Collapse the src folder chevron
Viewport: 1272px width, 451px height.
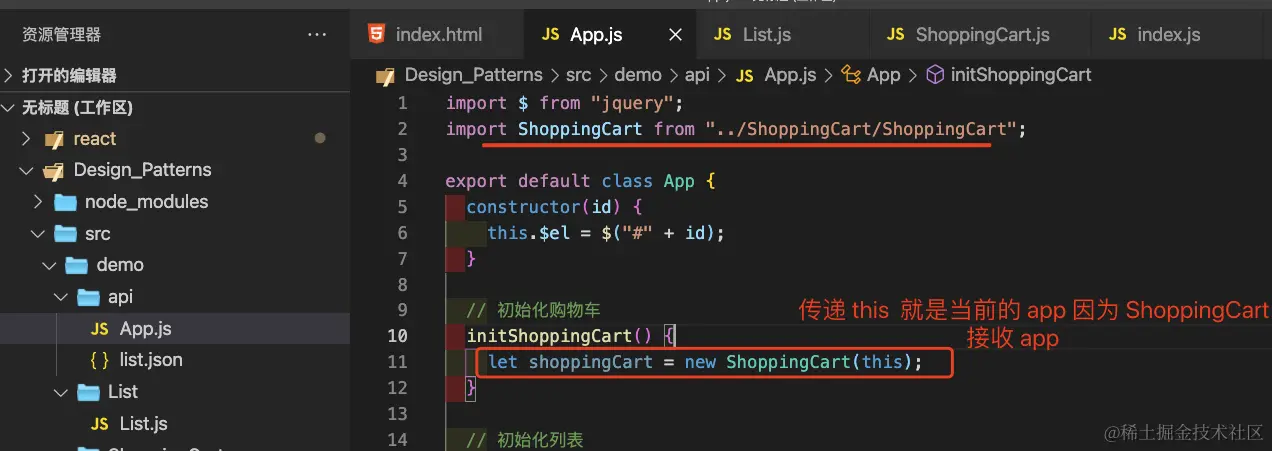click(38, 234)
